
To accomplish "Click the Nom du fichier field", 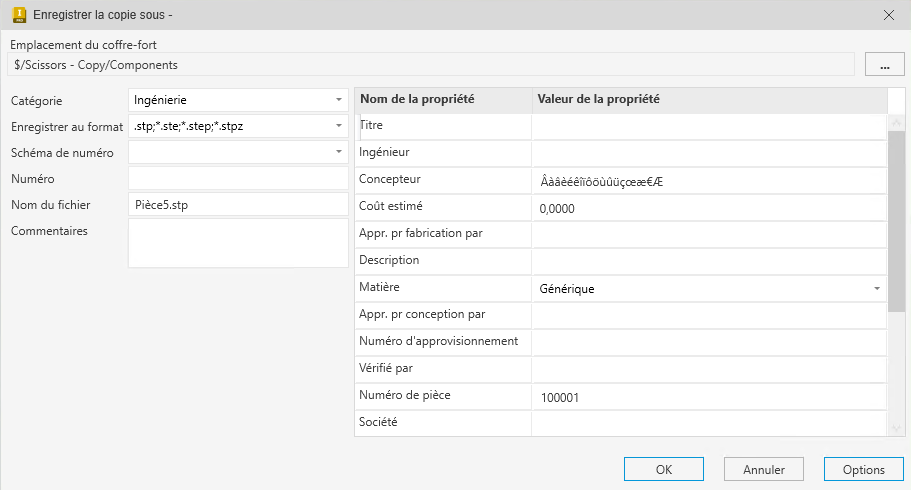I will (238, 205).
